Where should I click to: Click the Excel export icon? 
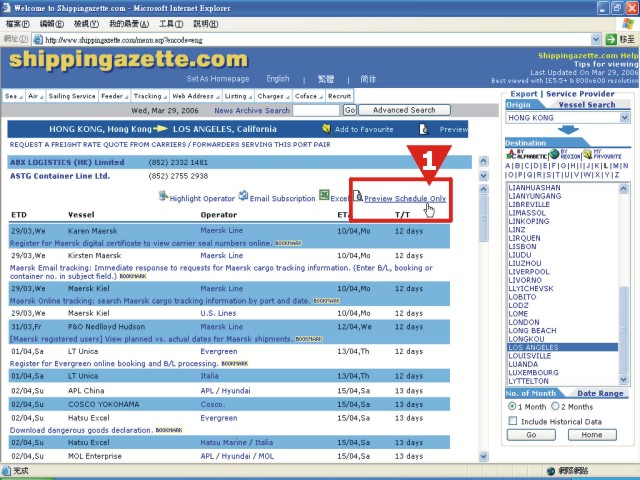pyautogui.click(x=324, y=195)
